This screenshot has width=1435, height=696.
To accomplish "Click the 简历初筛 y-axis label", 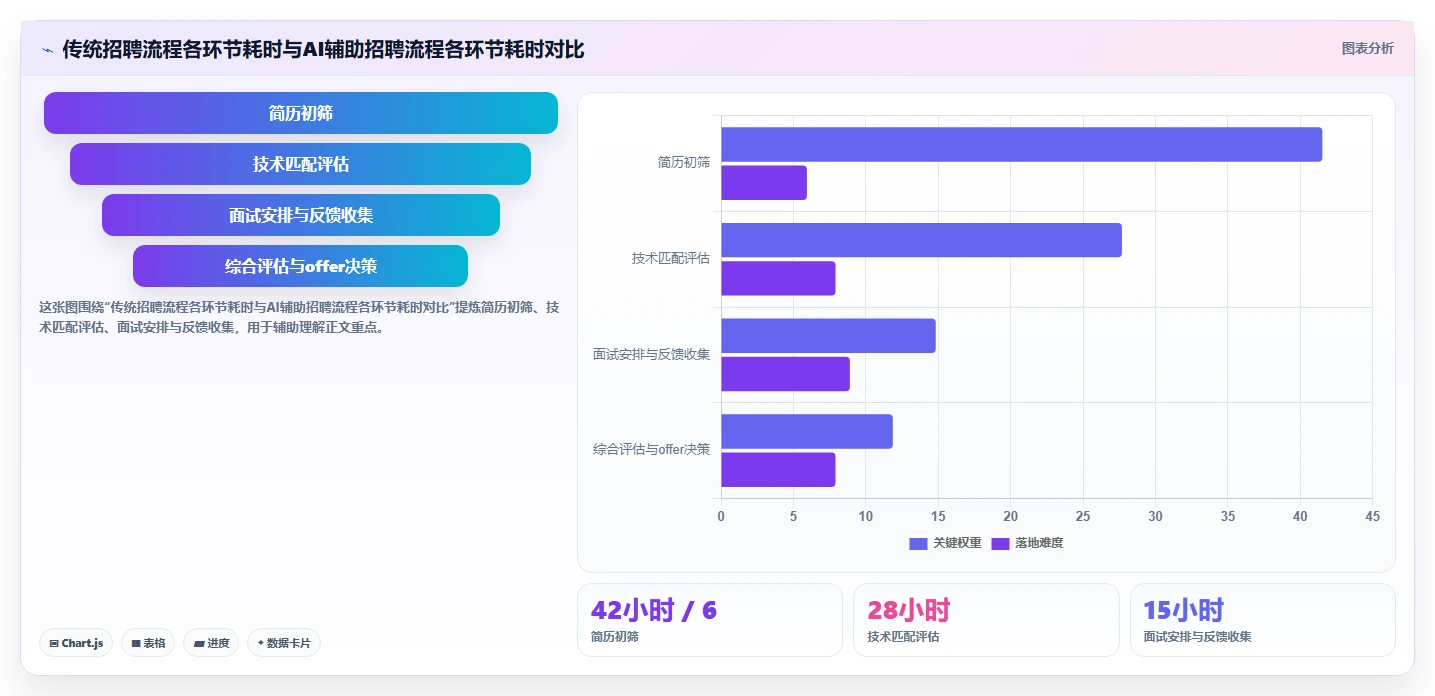I will 684,162.
